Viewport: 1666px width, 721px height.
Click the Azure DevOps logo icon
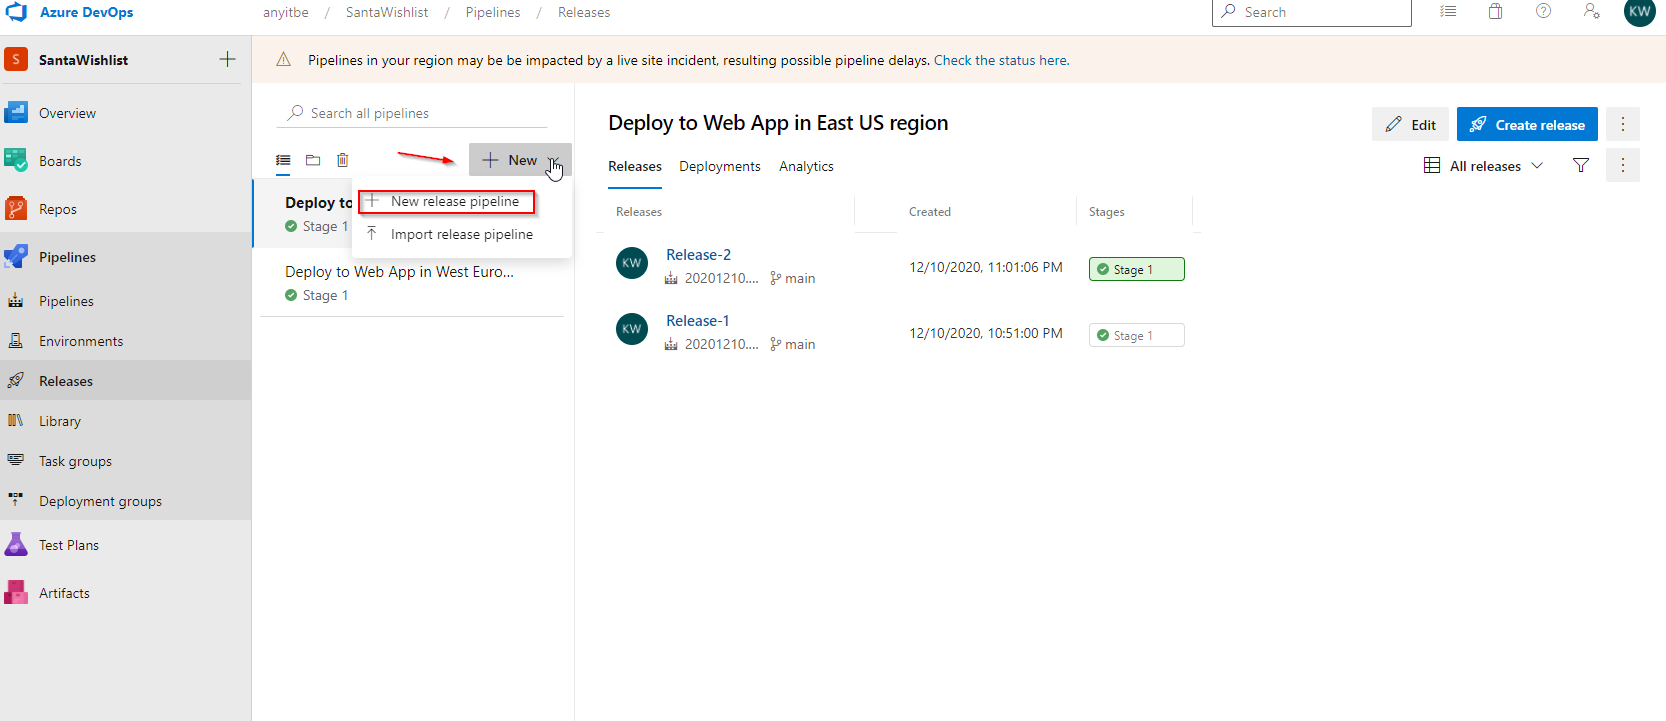coord(16,12)
